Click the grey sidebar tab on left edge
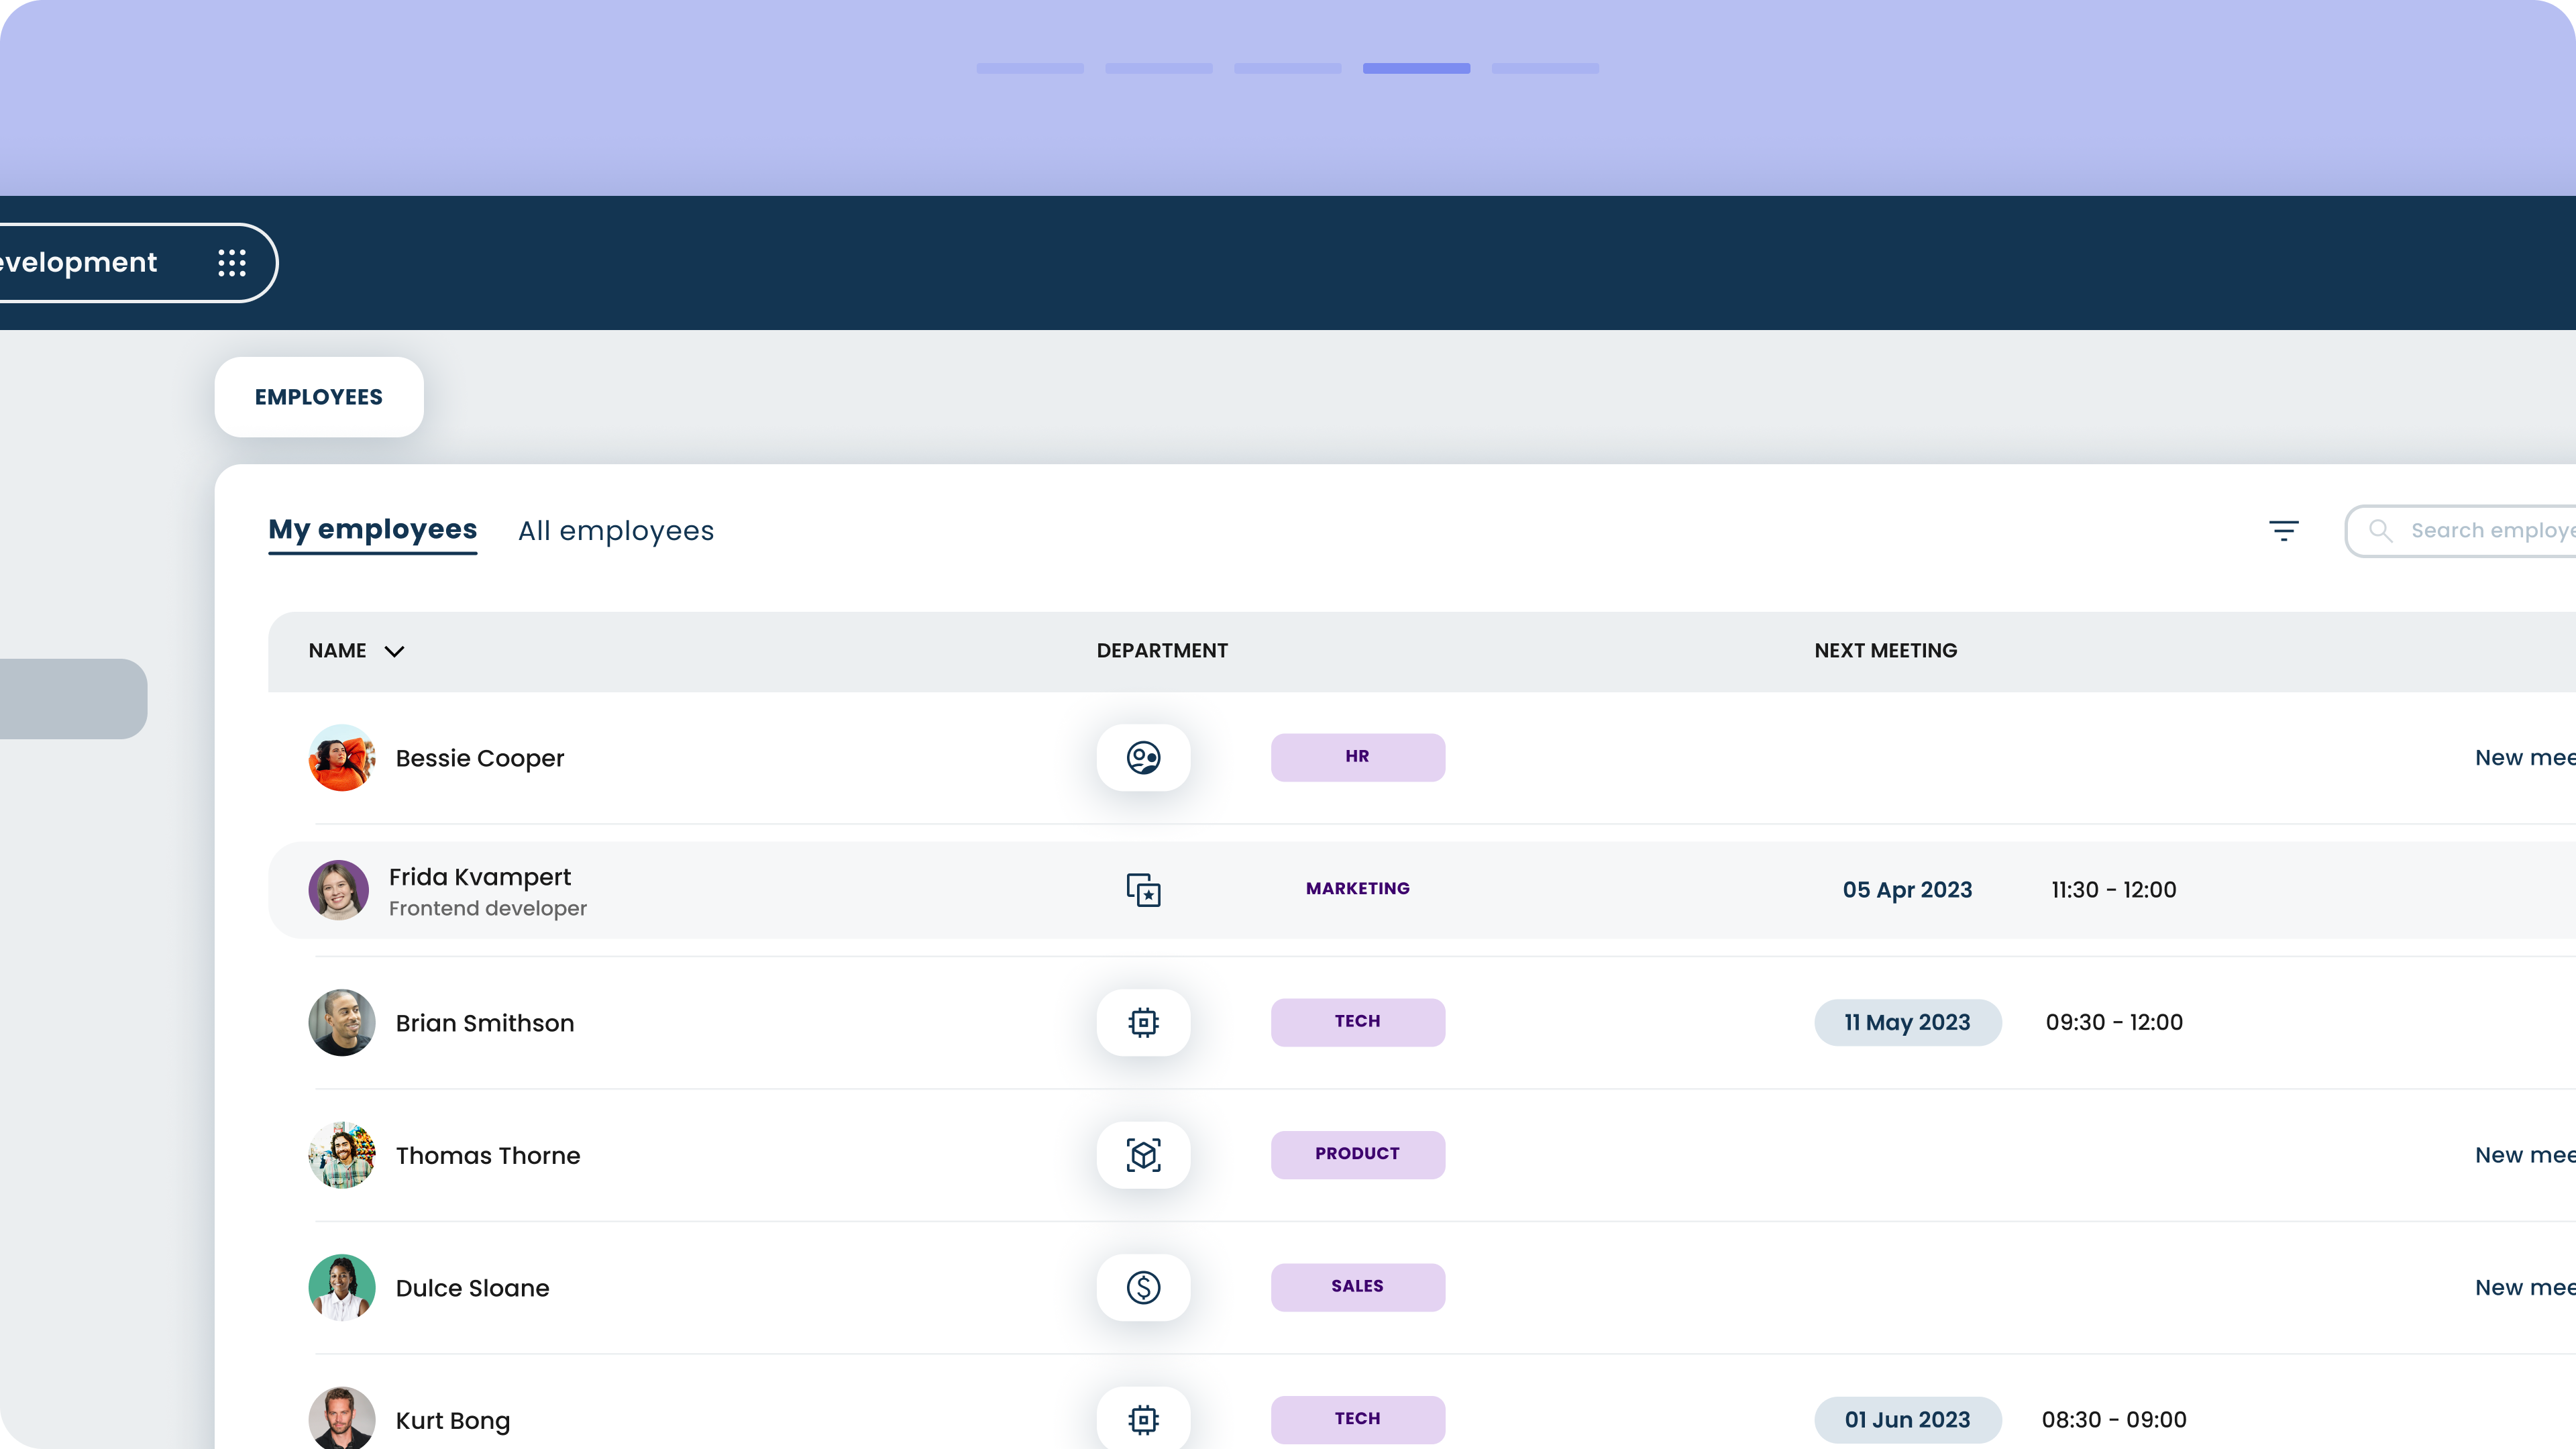The height and width of the screenshot is (1449, 2576). (73, 699)
